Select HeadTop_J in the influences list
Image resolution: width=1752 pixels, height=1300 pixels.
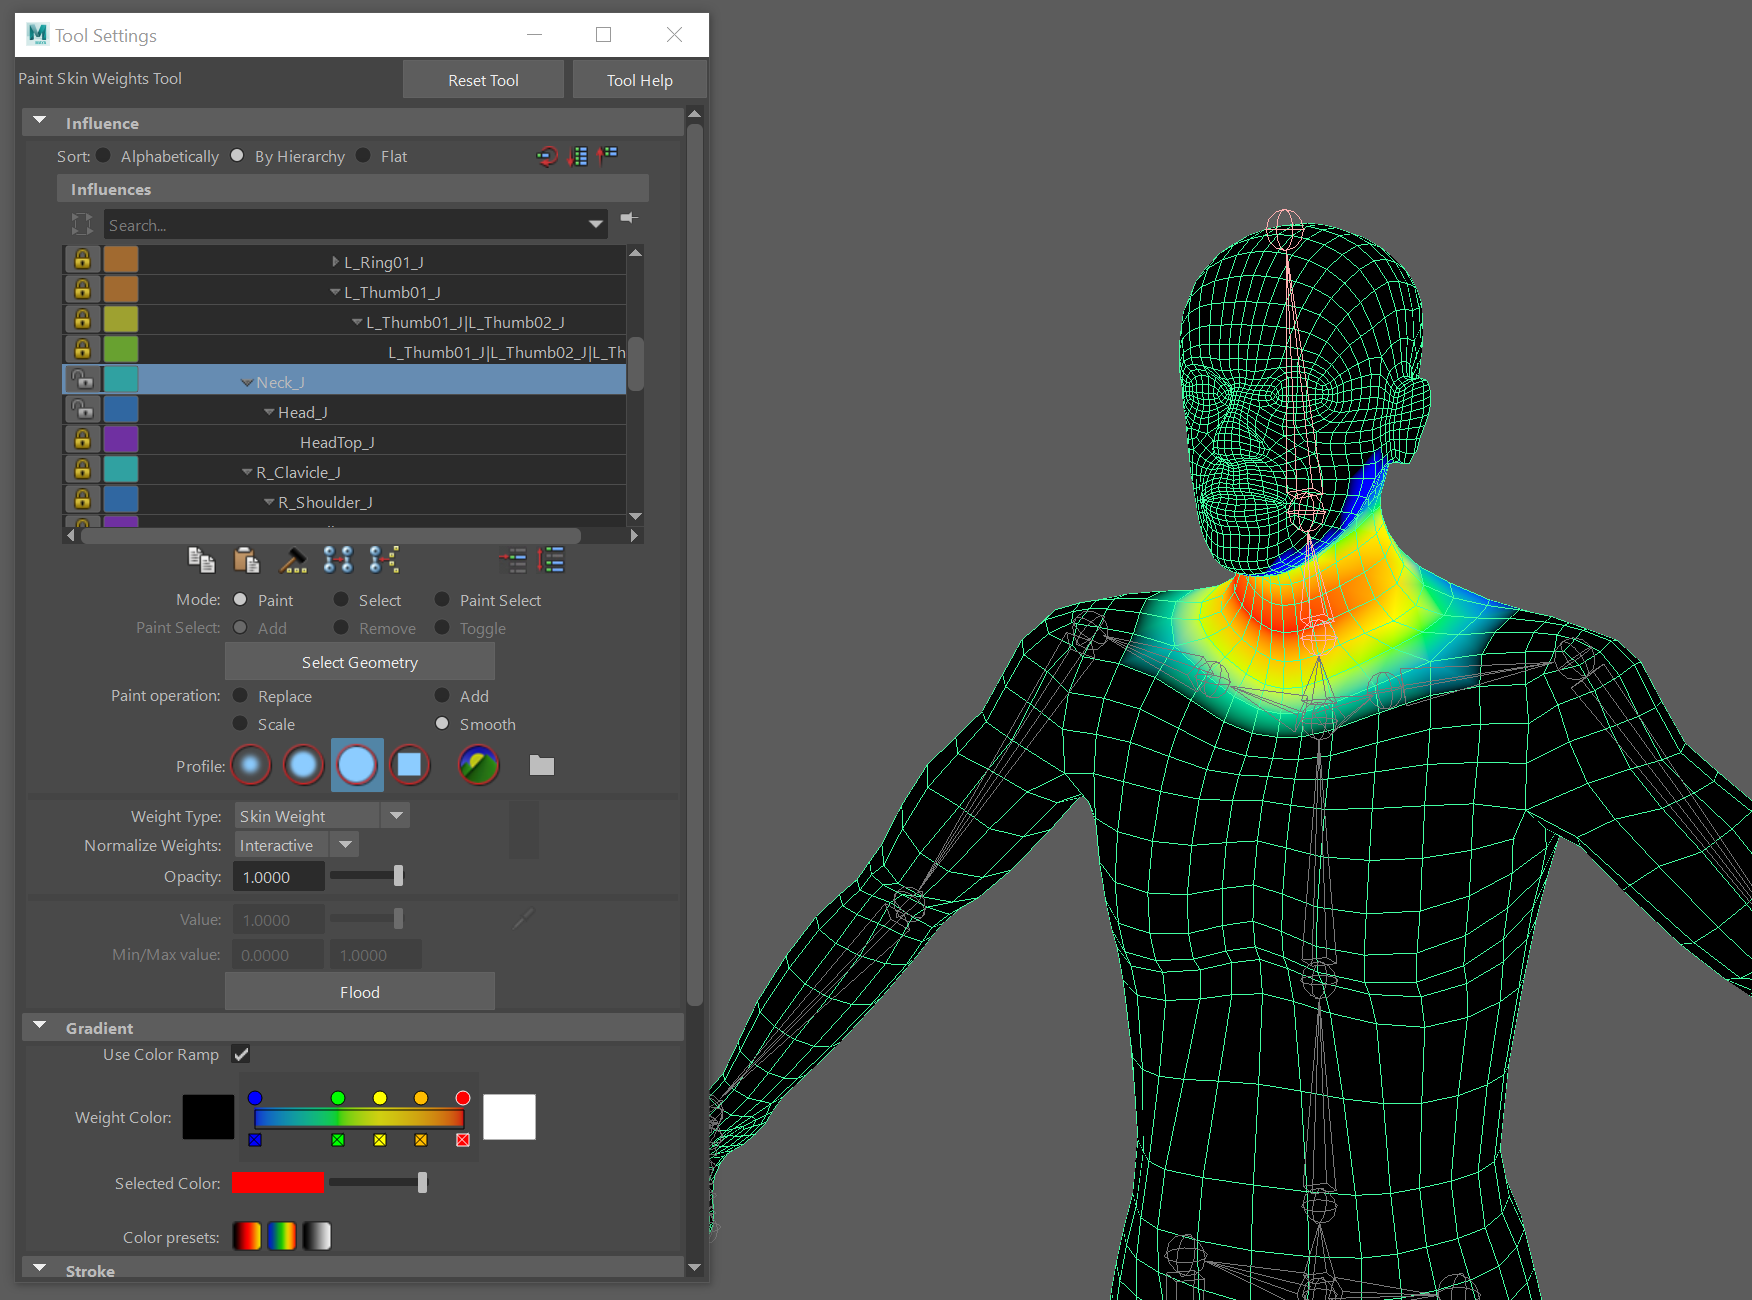(337, 442)
